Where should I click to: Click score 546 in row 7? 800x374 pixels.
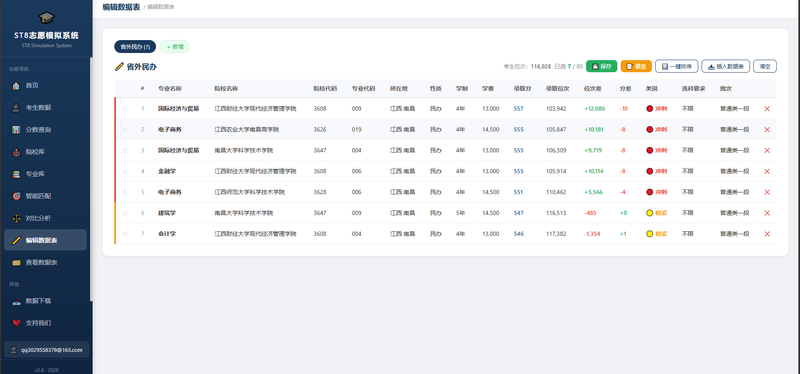point(519,234)
